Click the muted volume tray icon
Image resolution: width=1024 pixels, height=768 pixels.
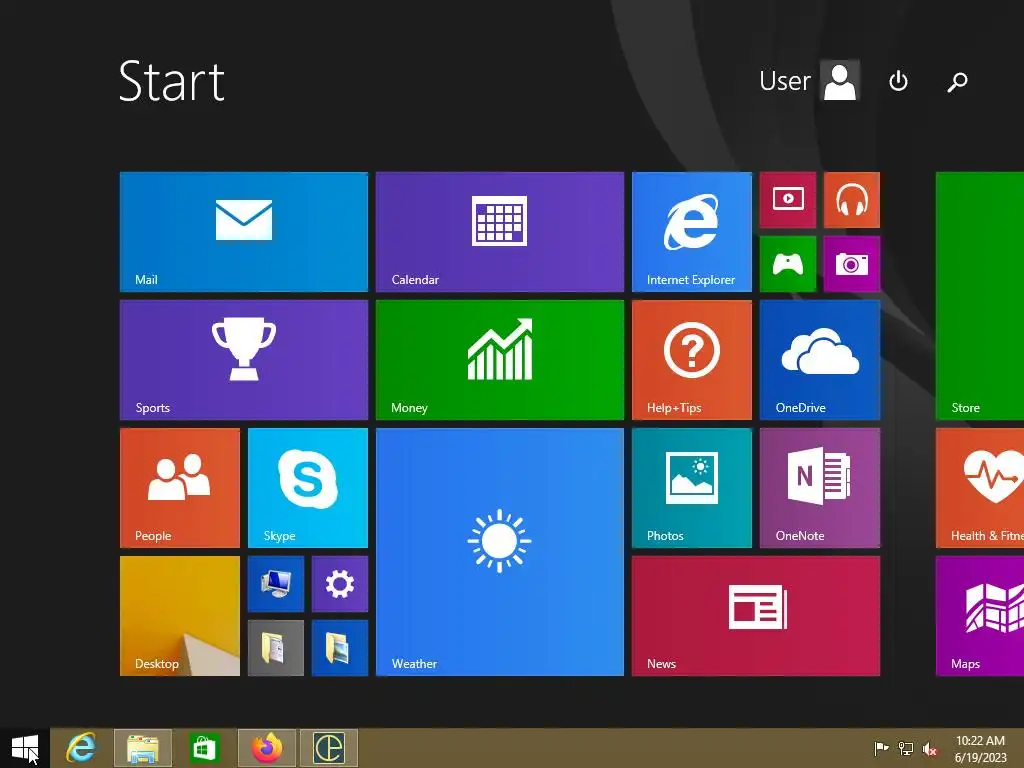point(930,748)
